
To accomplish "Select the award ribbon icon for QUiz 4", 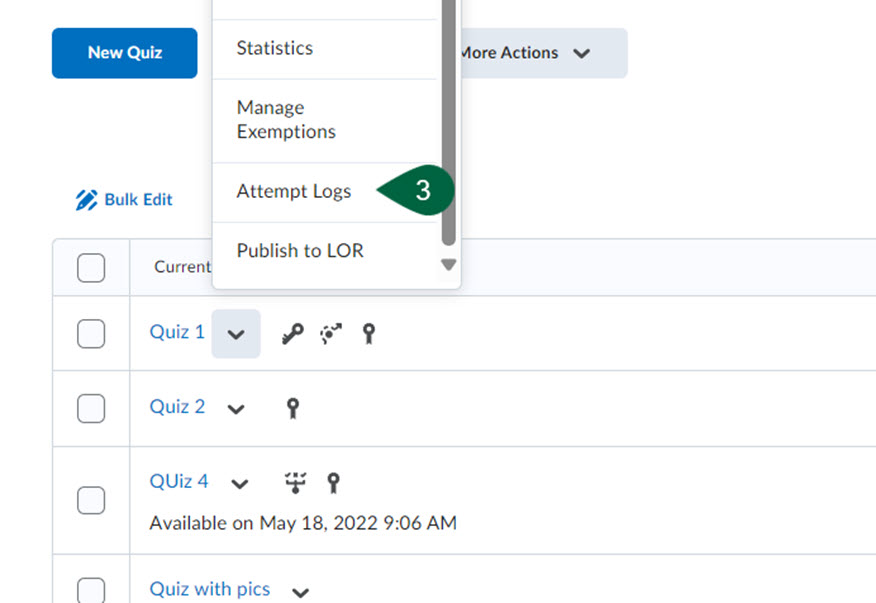I will [x=333, y=482].
